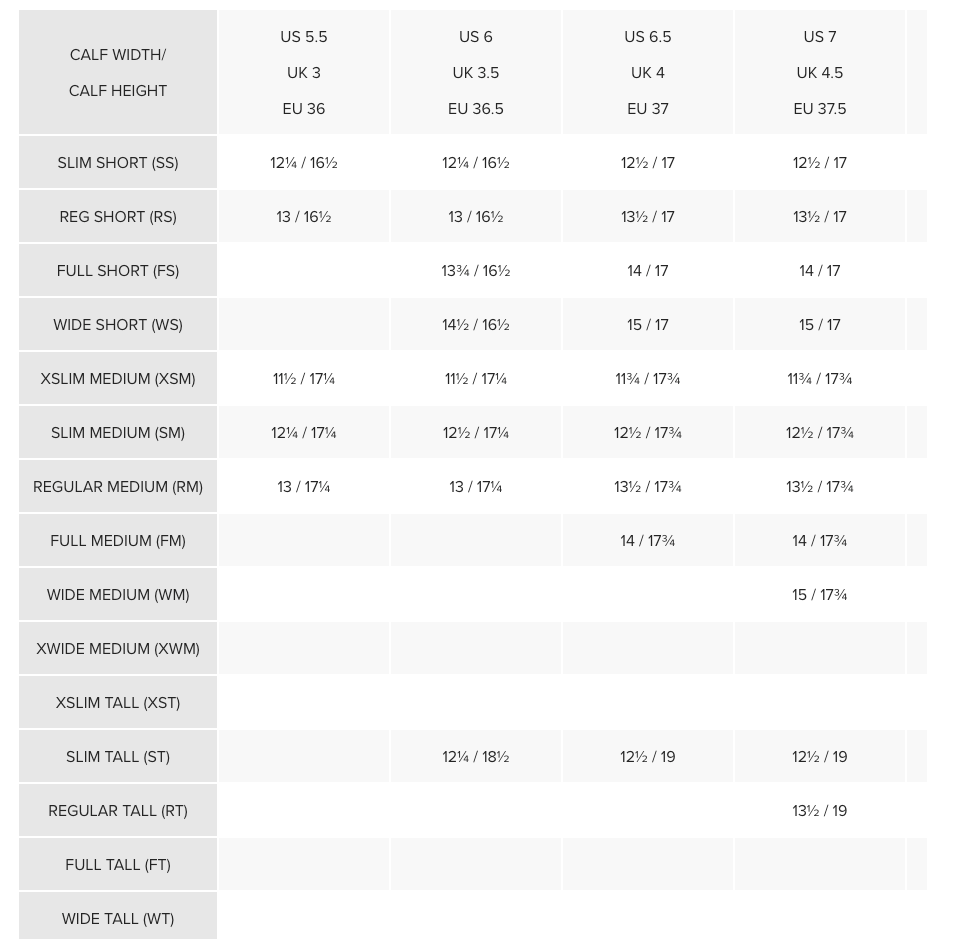Click the US 5.5 size column header
The height and width of the screenshot is (939, 965).
(x=304, y=73)
